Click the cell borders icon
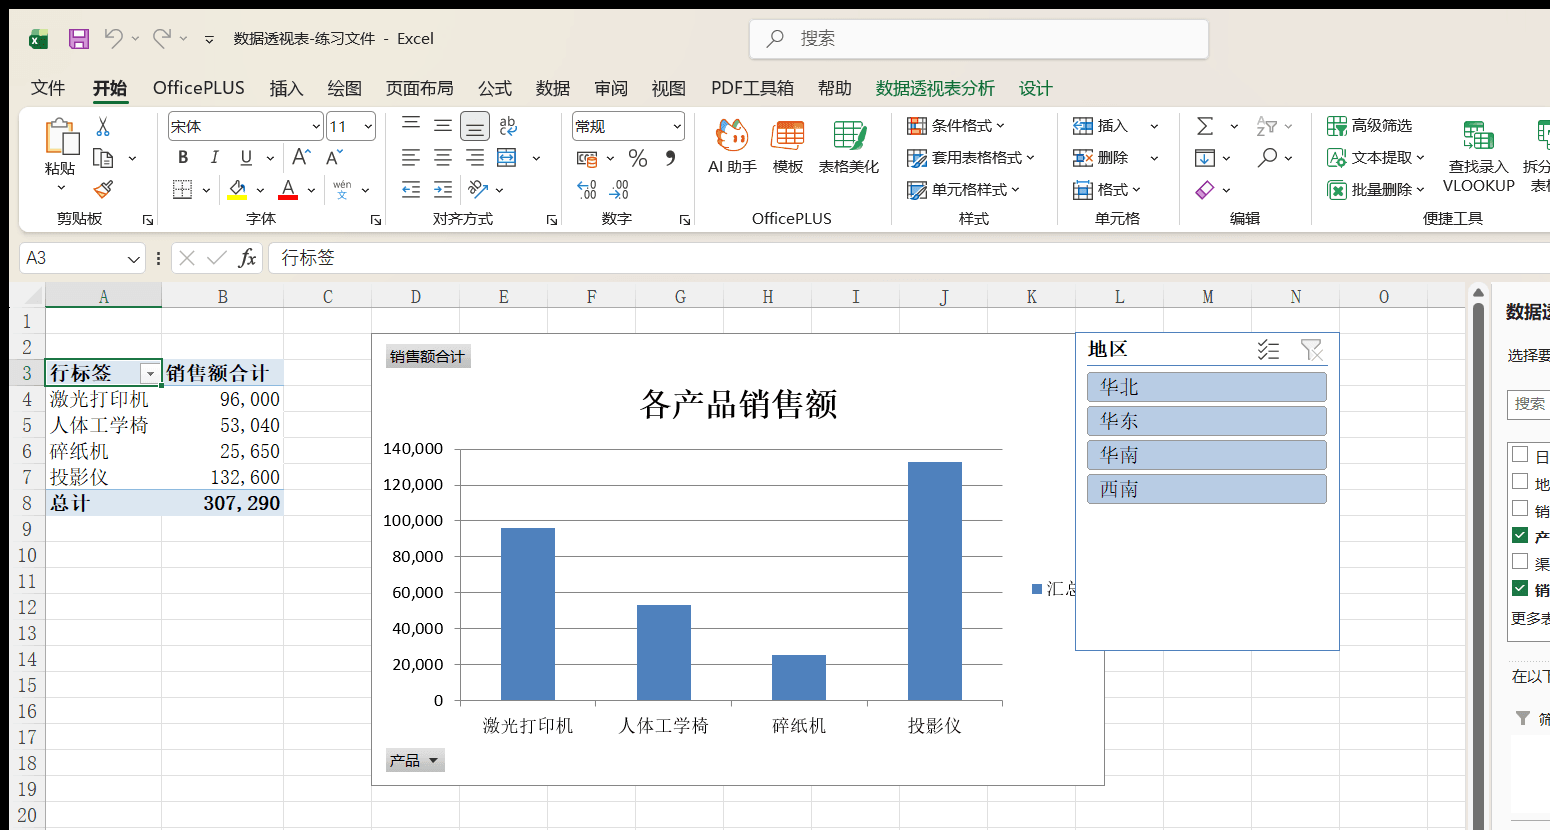The image size is (1550, 830). [182, 189]
